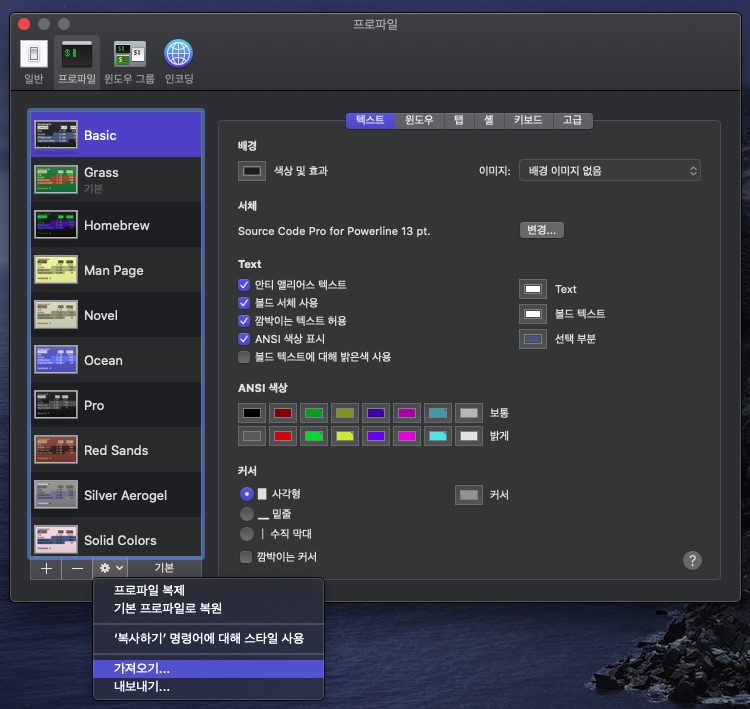Select the 밑줄 underline cursor radio
This screenshot has width=750, height=709.
coord(247,514)
